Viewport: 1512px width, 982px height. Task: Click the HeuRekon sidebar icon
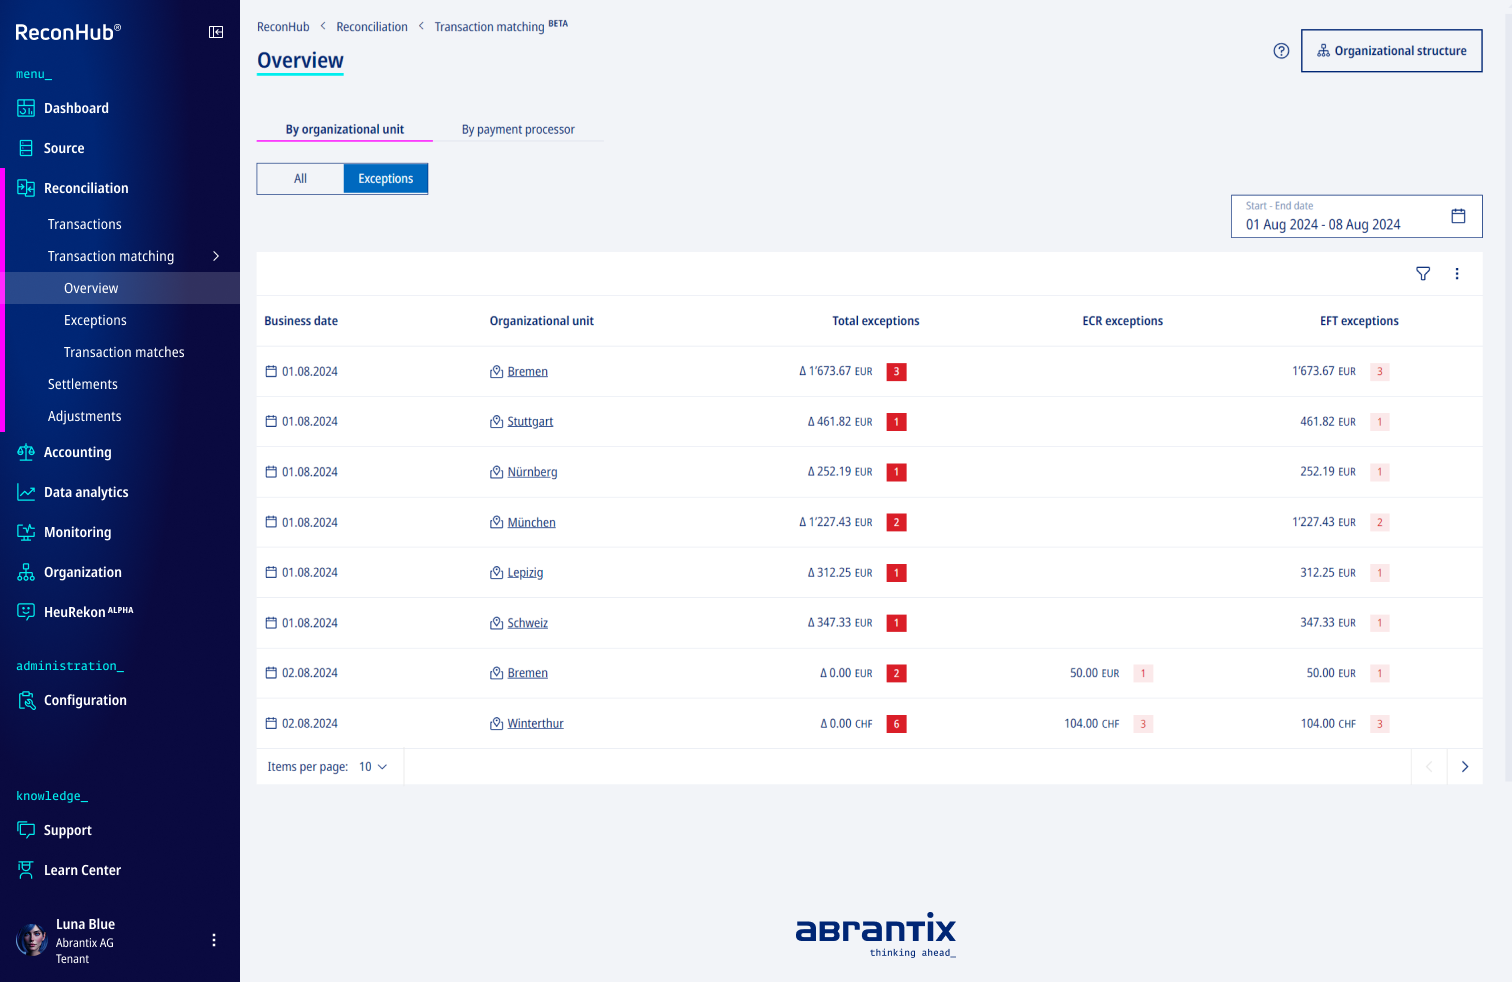point(26,612)
